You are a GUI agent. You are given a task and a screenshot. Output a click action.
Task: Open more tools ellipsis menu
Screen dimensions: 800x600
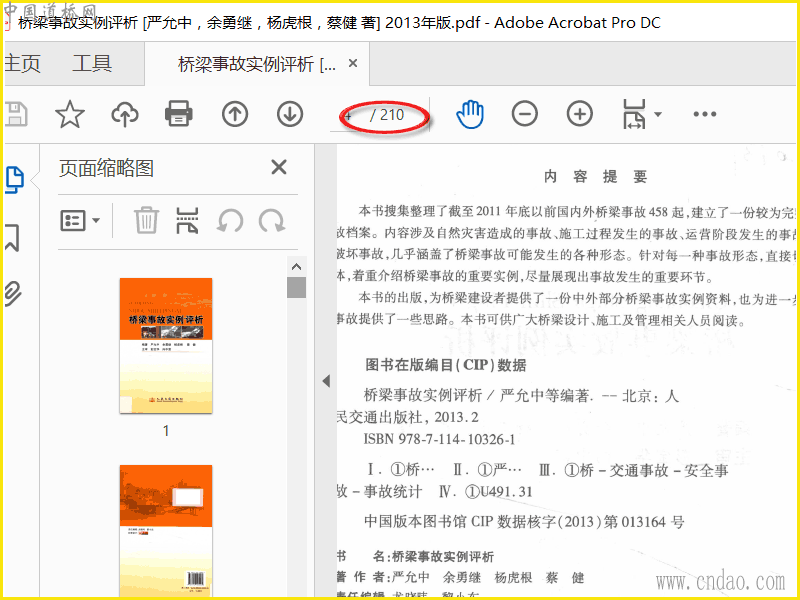[x=705, y=114]
